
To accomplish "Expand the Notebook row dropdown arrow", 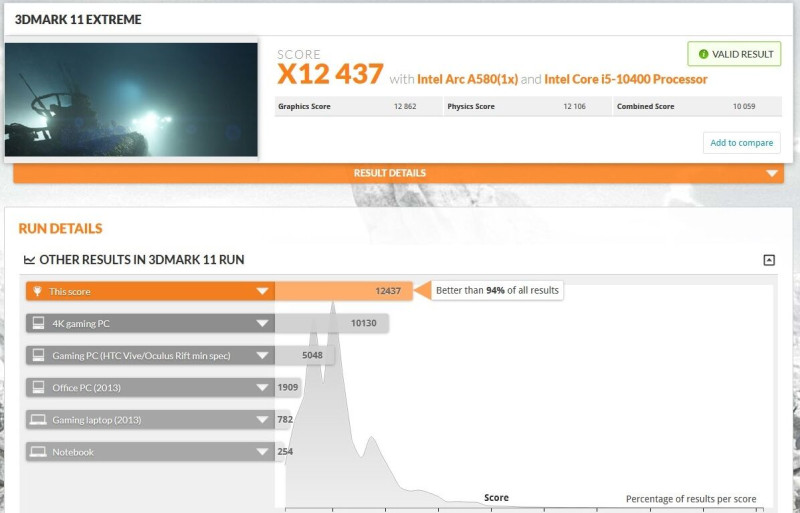I will pyautogui.click(x=262, y=452).
